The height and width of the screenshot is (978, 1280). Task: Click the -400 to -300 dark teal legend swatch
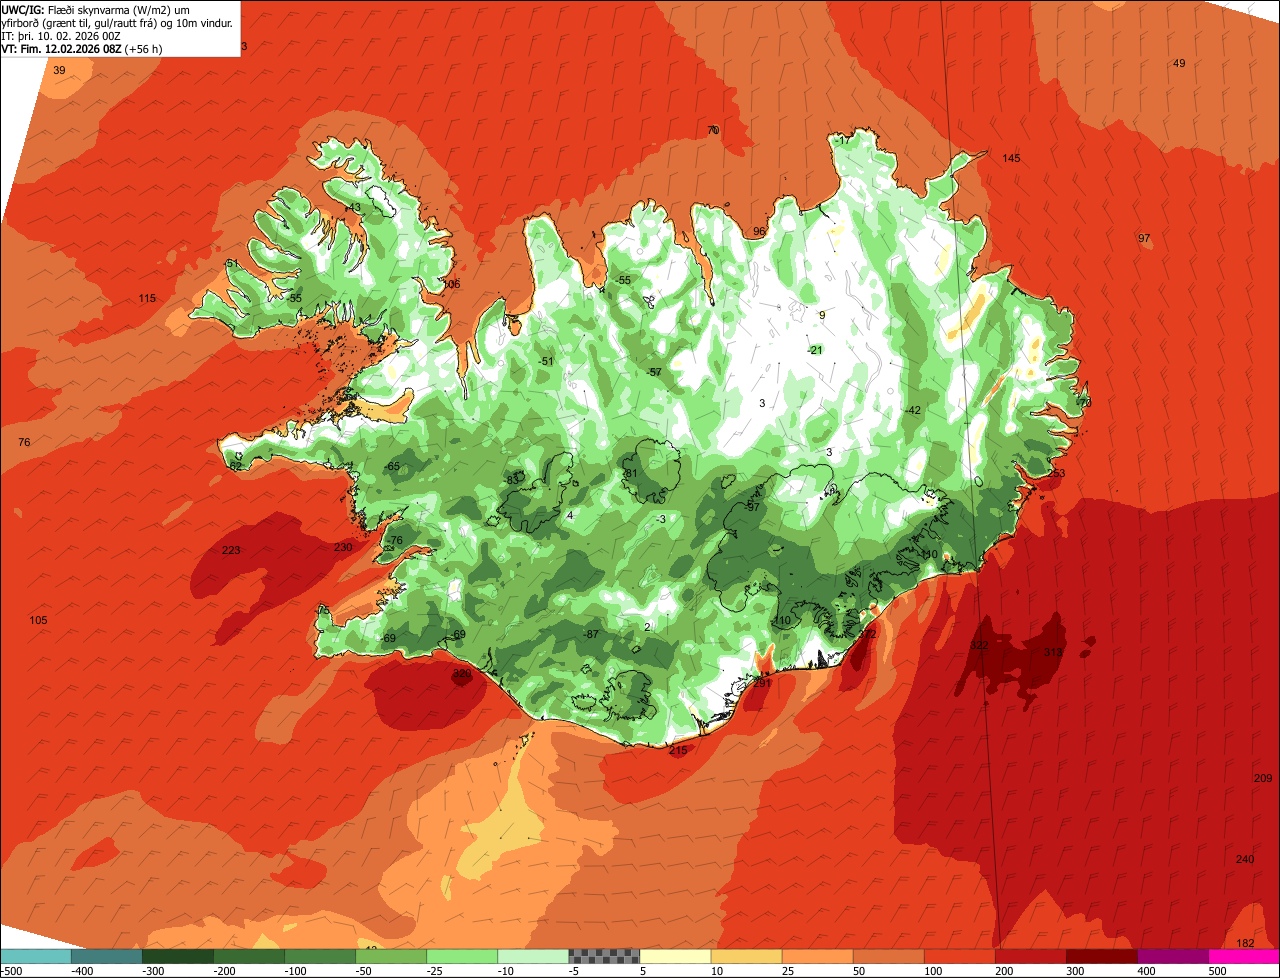coord(106,956)
